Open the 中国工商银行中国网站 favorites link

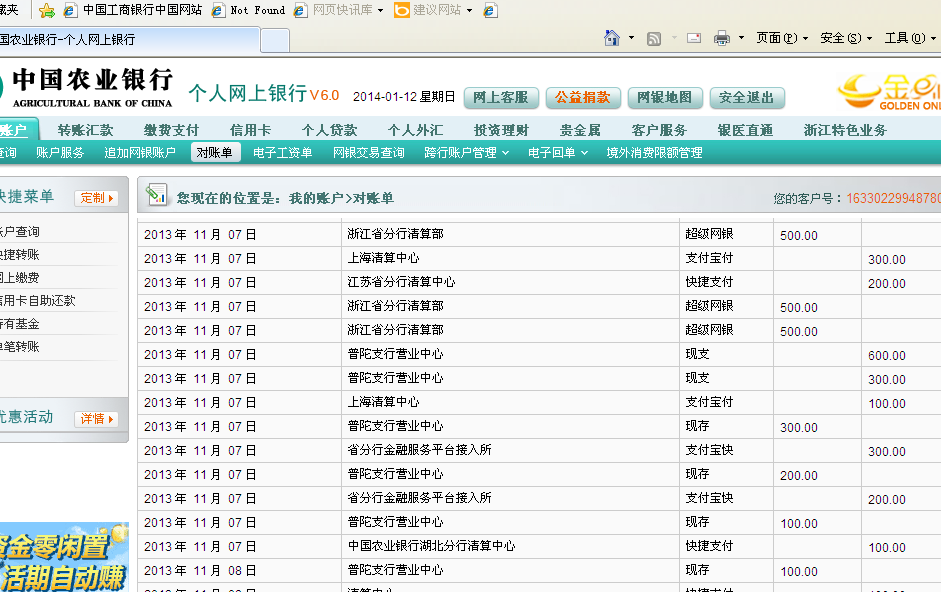[140, 10]
